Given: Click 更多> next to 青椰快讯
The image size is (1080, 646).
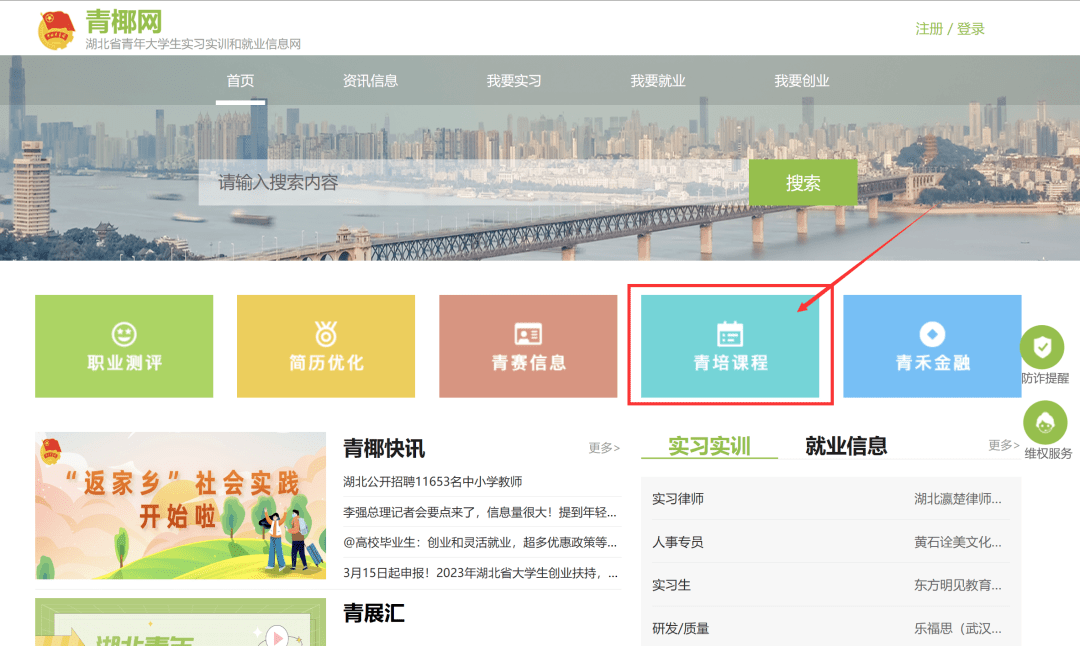Looking at the screenshot, I should point(605,449).
